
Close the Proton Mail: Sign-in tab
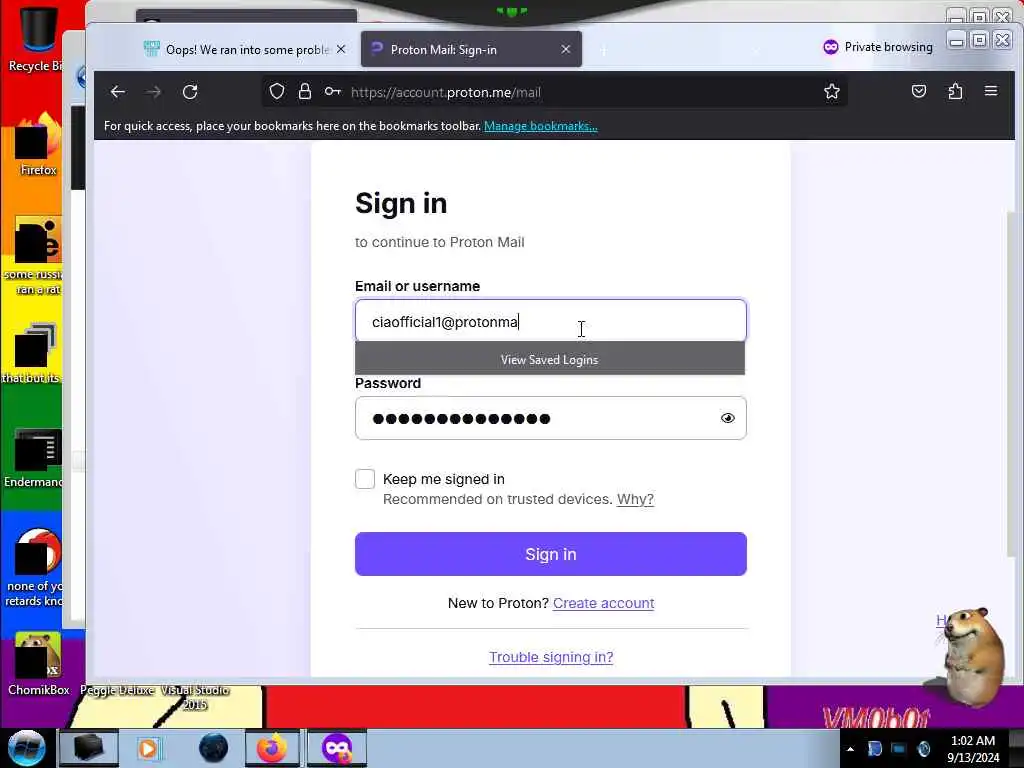click(x=566, y=50)
